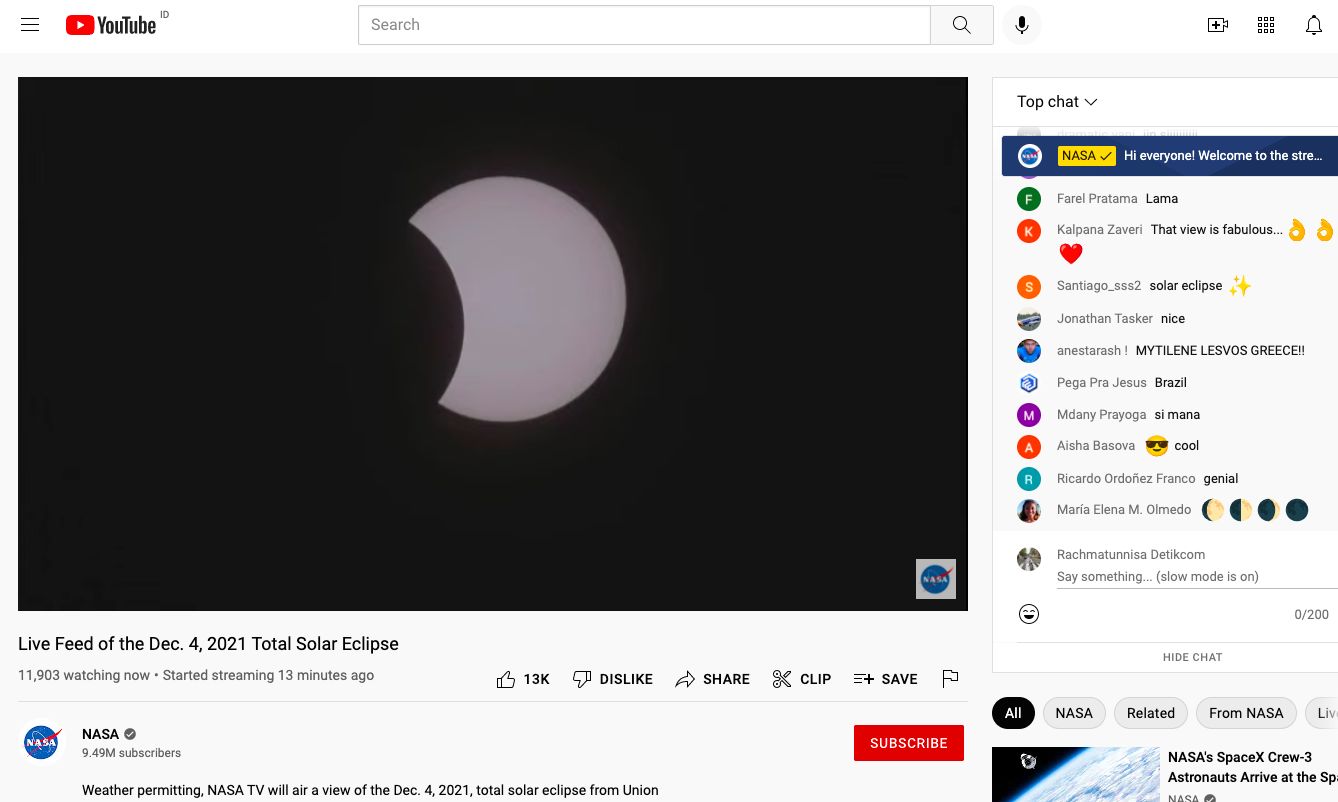Open the hamburger guide menu
The height and width of the screenshot is (802, 1338).
pos(30,25)
